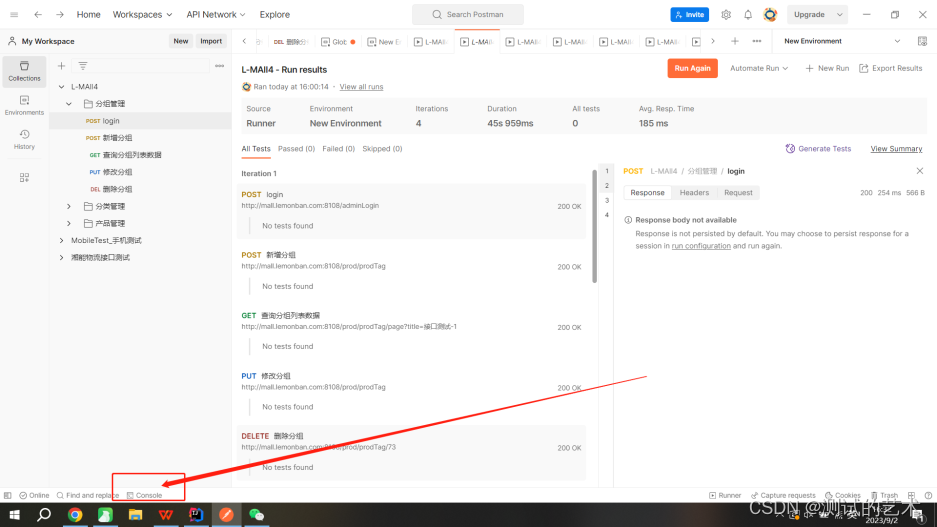Switch to the Headers tab
937x527 pixels.
click(694, 192)
